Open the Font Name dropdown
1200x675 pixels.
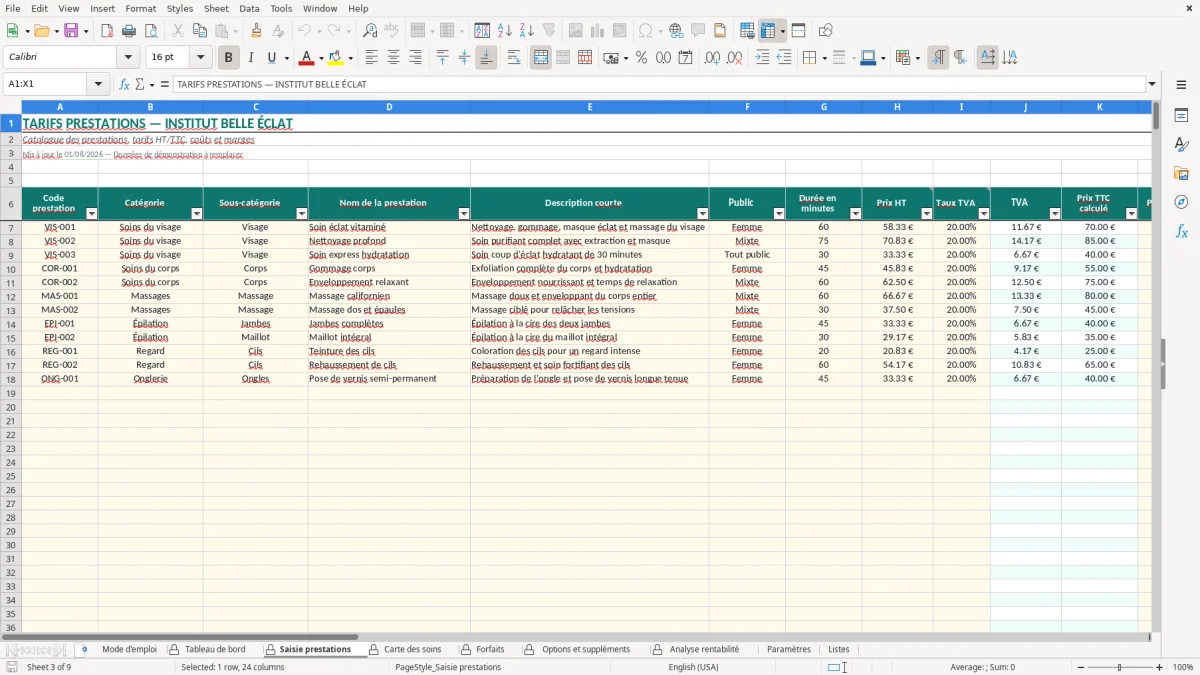click(x=128, y=58)
